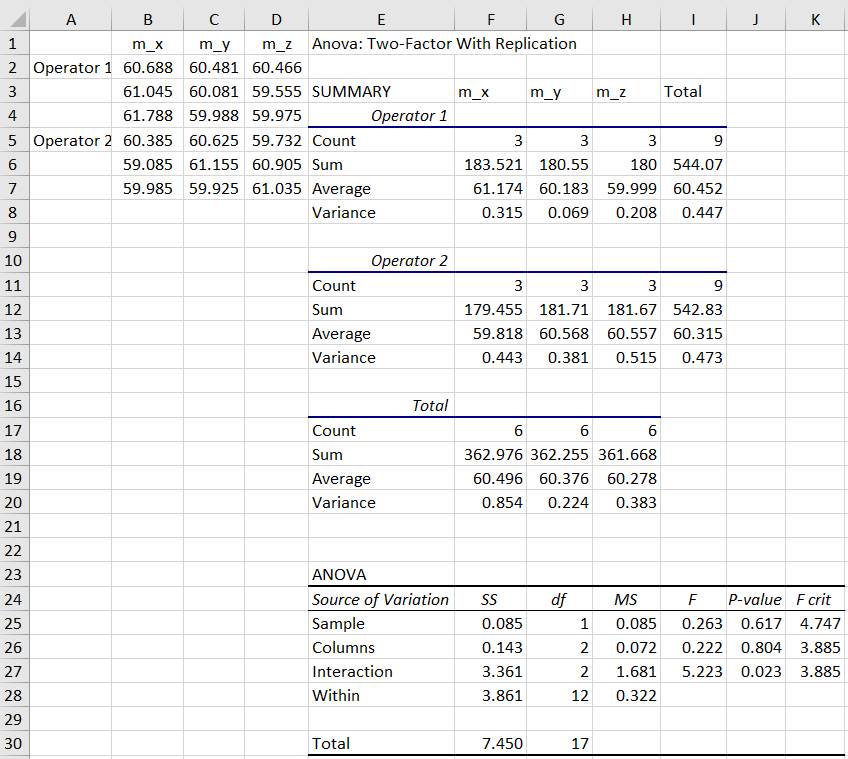
Task: Select the Within SS value 3.861
Action: (502, 695)
